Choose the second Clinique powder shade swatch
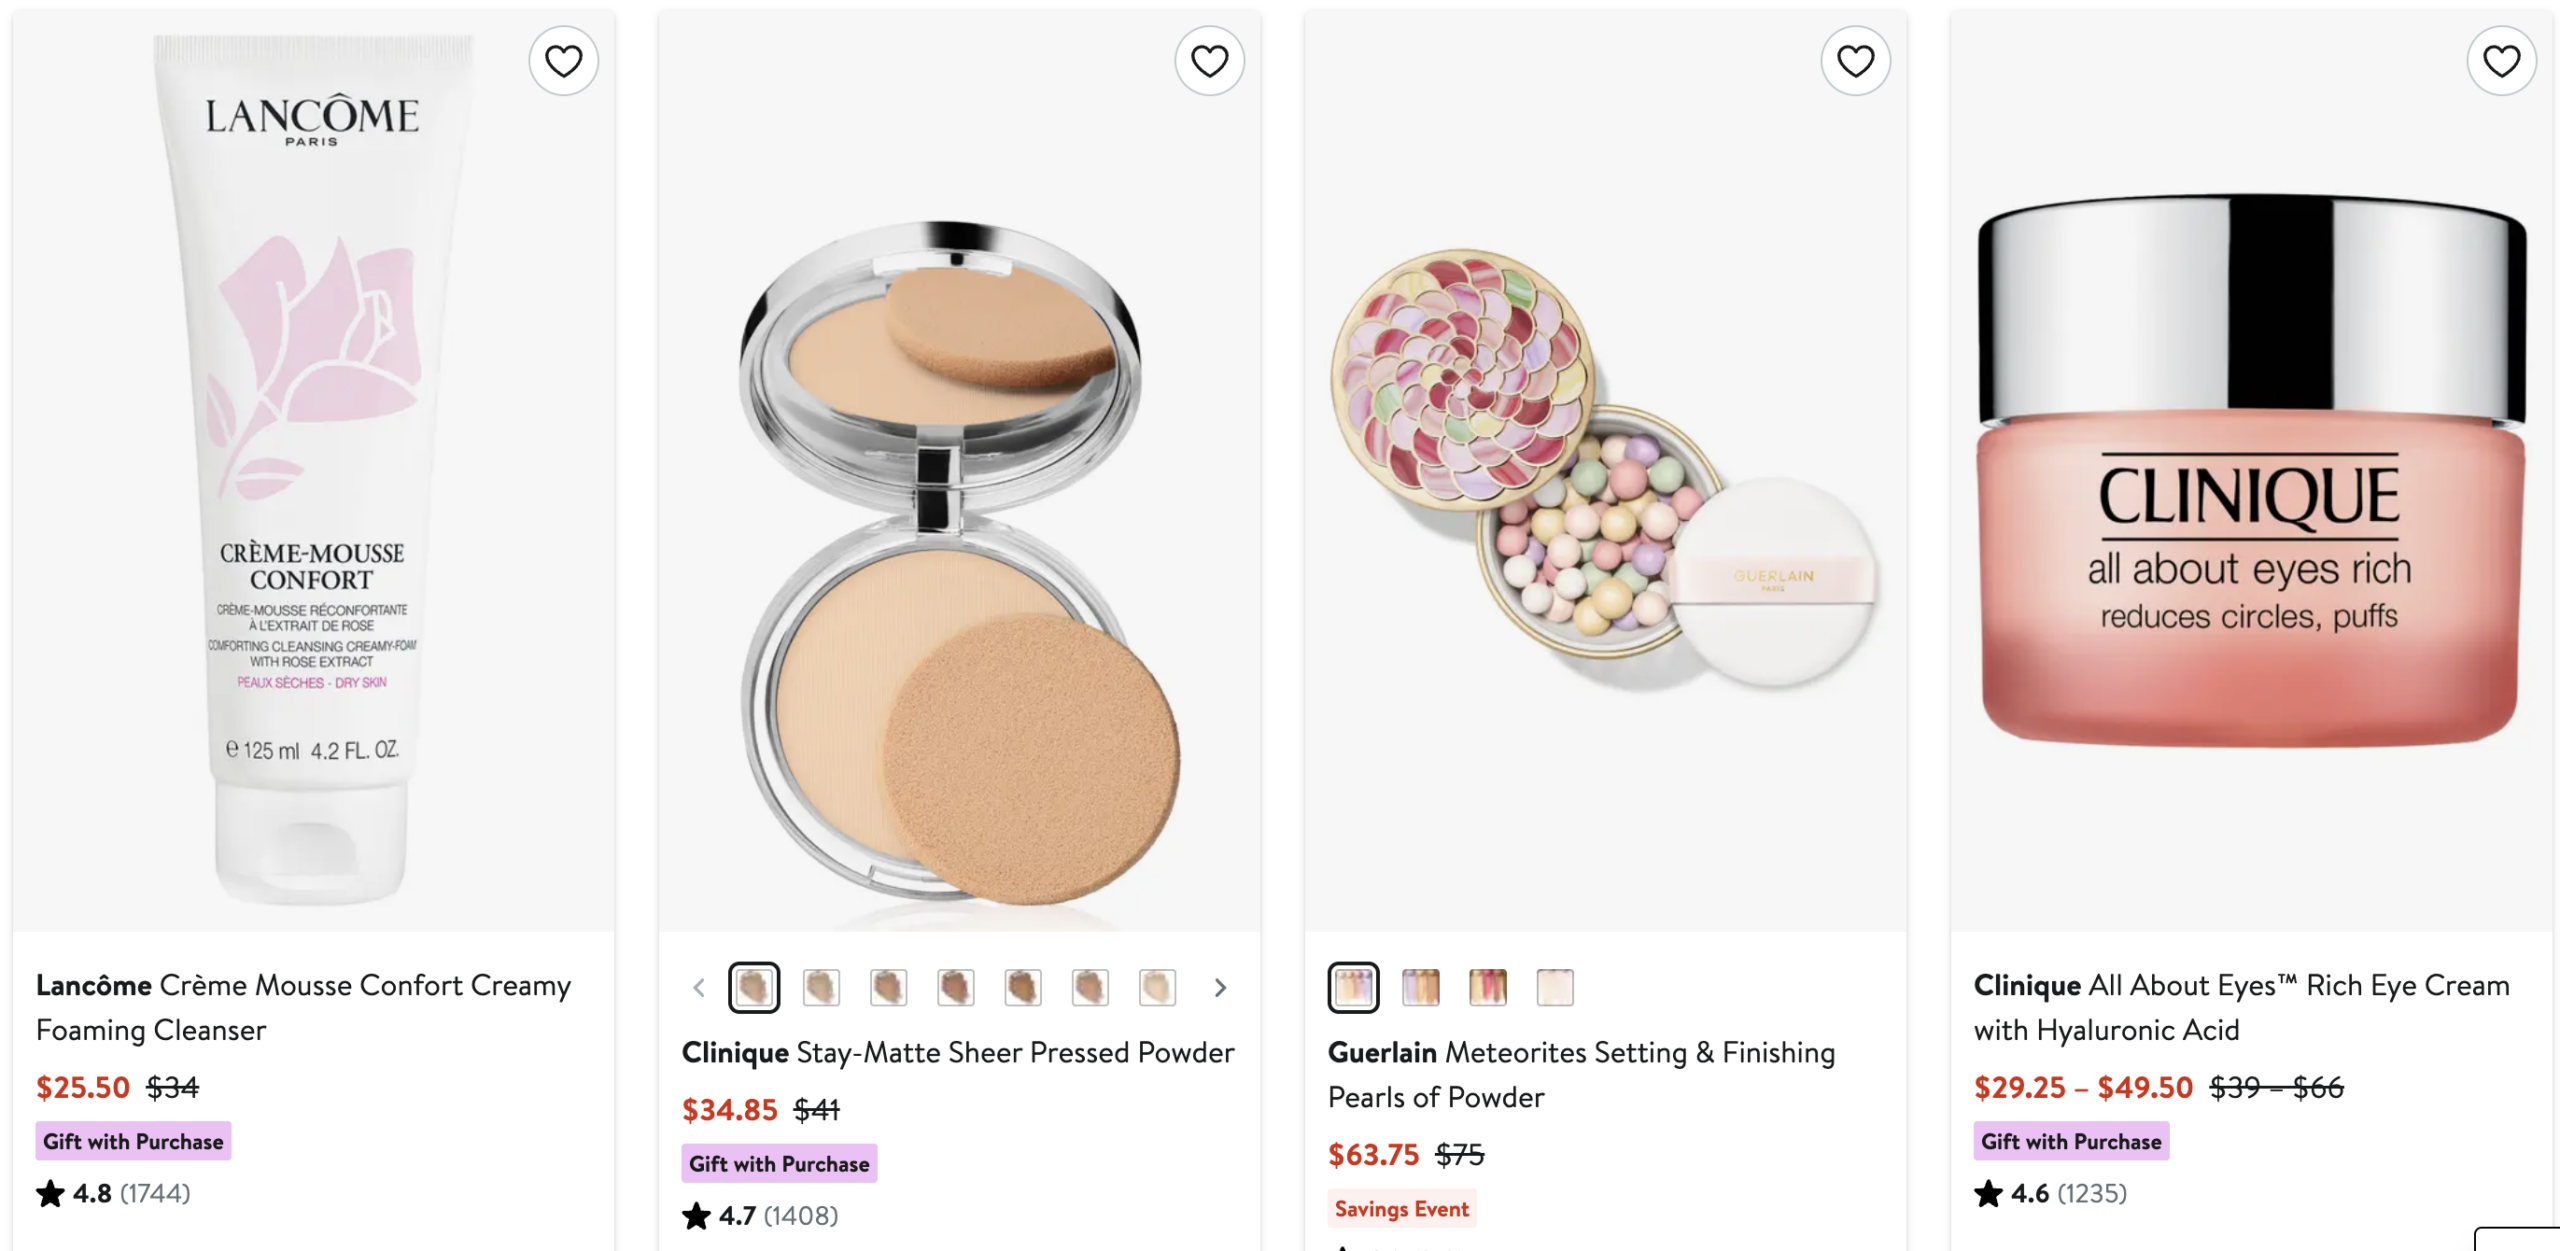 pyautogui.click(x=821, y=988)
